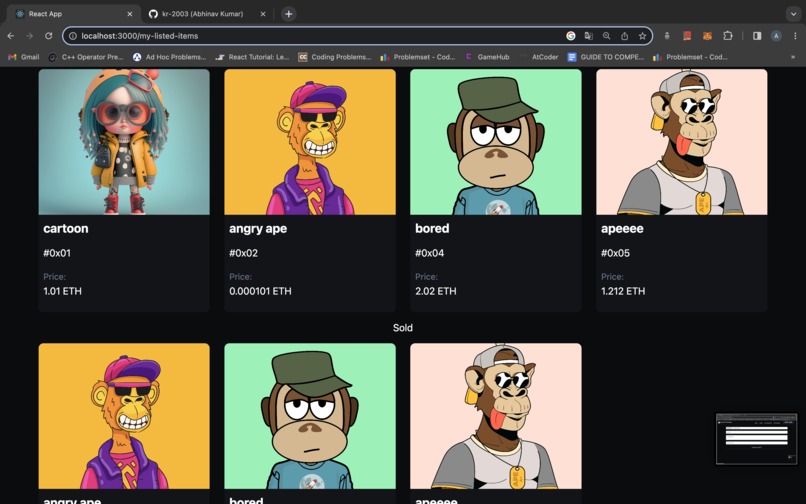Select the listed apeeee image
Viewport: 806px width, 504px height.
682,142
